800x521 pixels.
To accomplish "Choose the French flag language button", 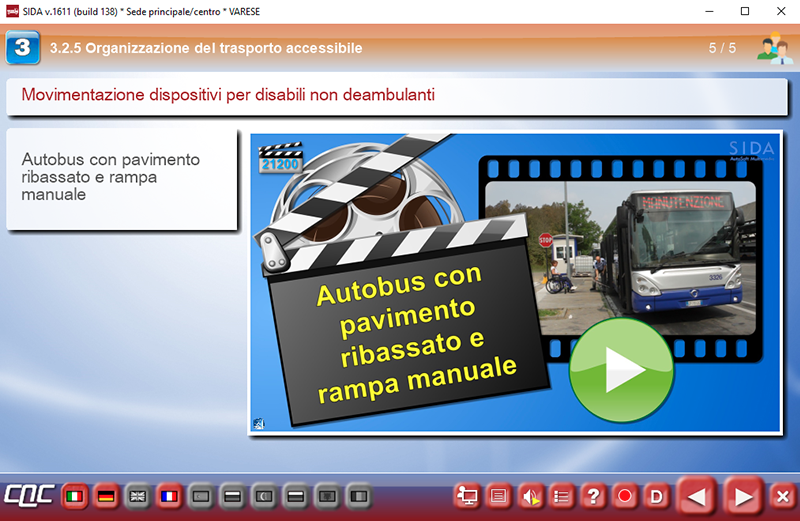I will tap(169, 496).
